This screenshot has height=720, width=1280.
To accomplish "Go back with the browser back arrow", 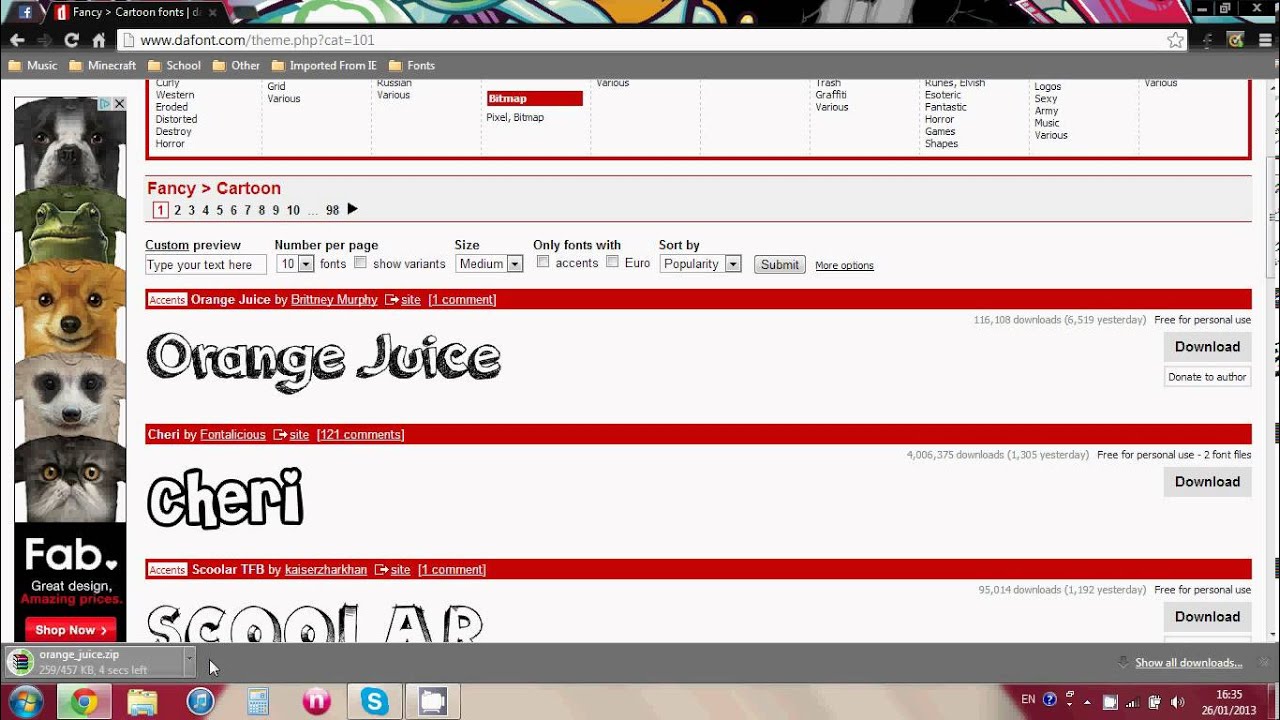I will (17, 40).
